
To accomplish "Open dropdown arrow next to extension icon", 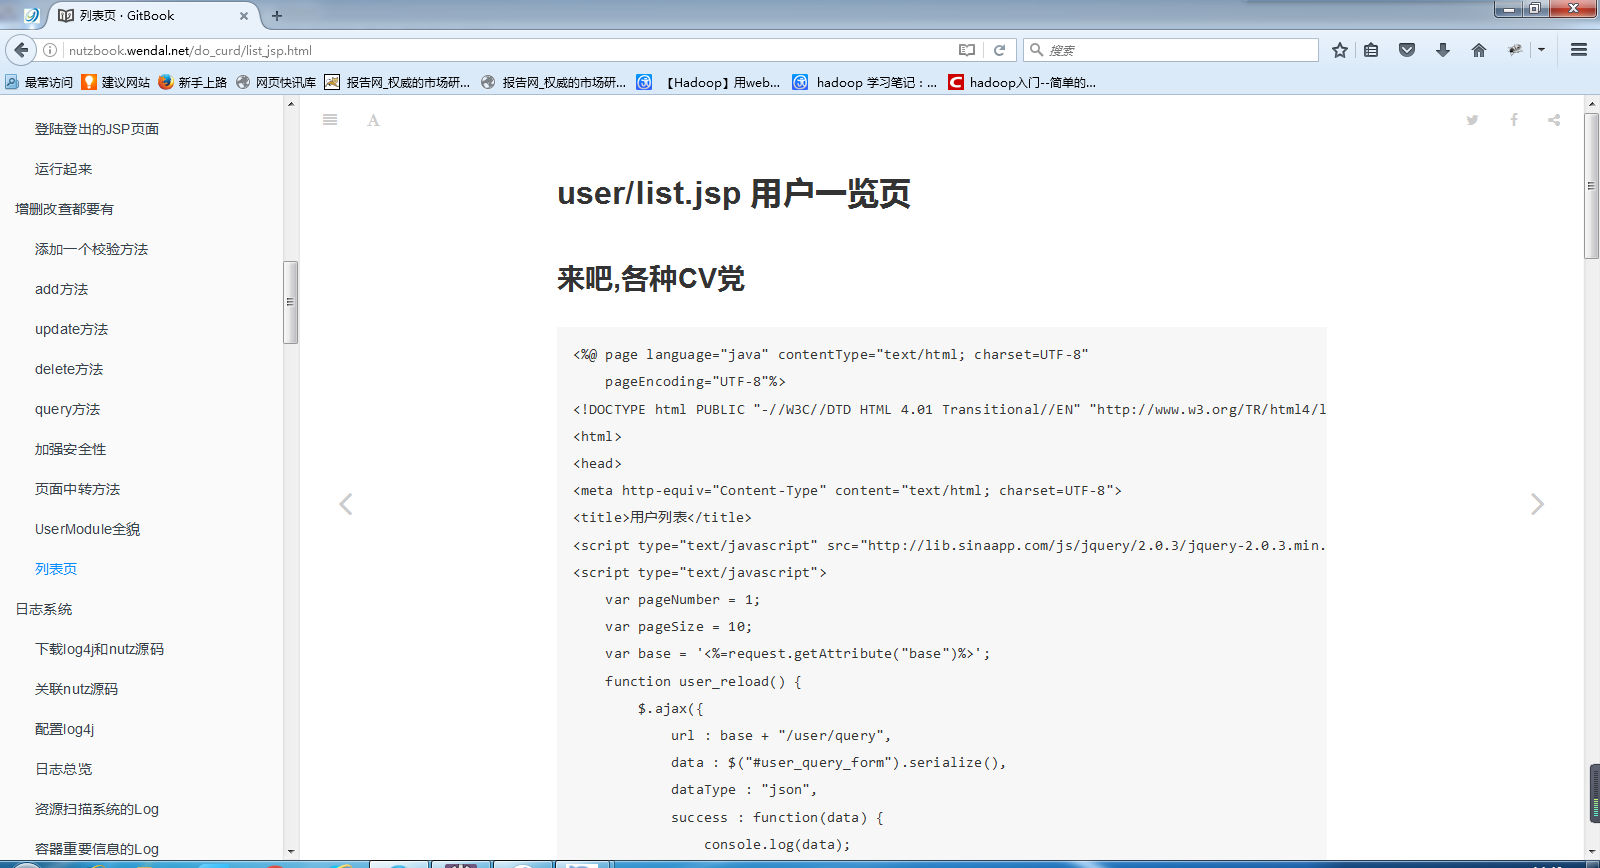I will [1541, 50].
